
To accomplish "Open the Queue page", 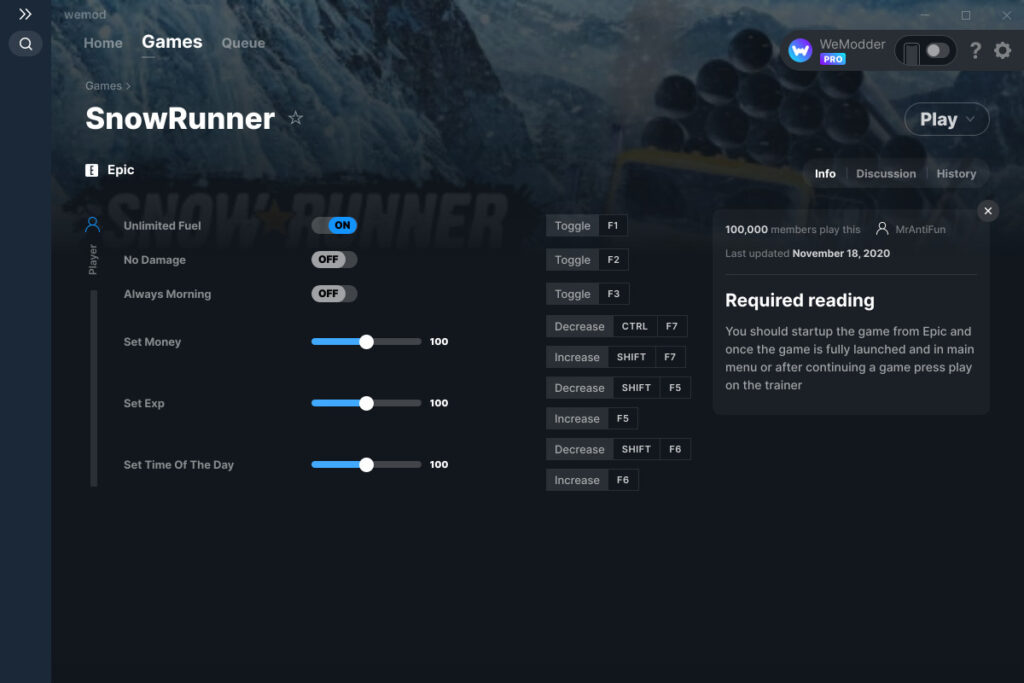I will [243, 43].
